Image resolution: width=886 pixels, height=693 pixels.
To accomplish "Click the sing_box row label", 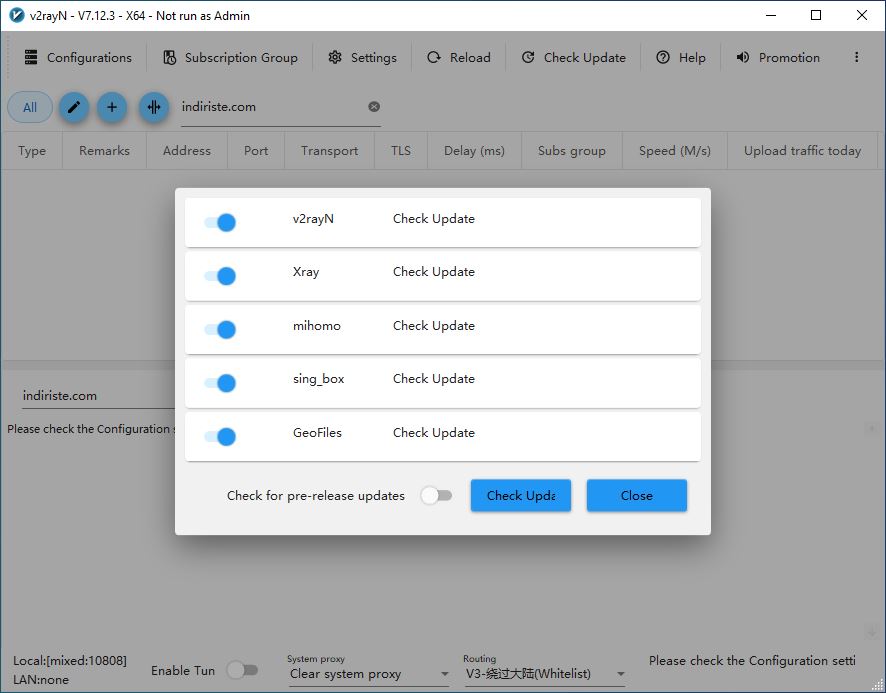I will 318,379.
